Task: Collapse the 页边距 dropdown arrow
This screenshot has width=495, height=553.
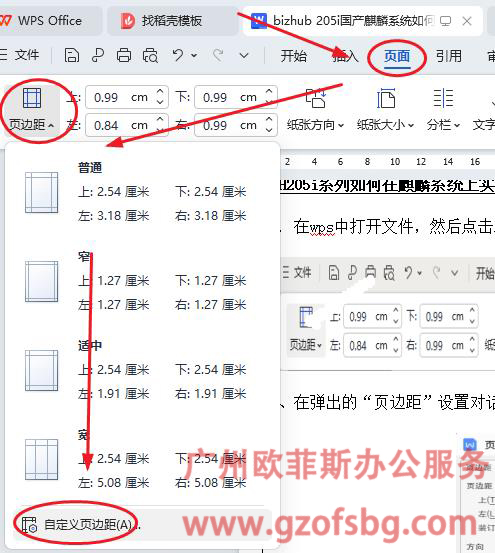Action: [x=51, y=125]
